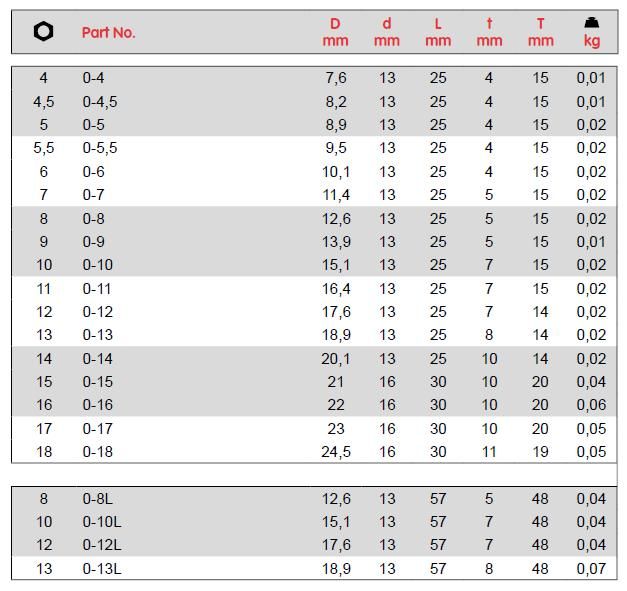Click the L mm column header
Viewport: 627px width, 591px height.
[x=438, y=32]
